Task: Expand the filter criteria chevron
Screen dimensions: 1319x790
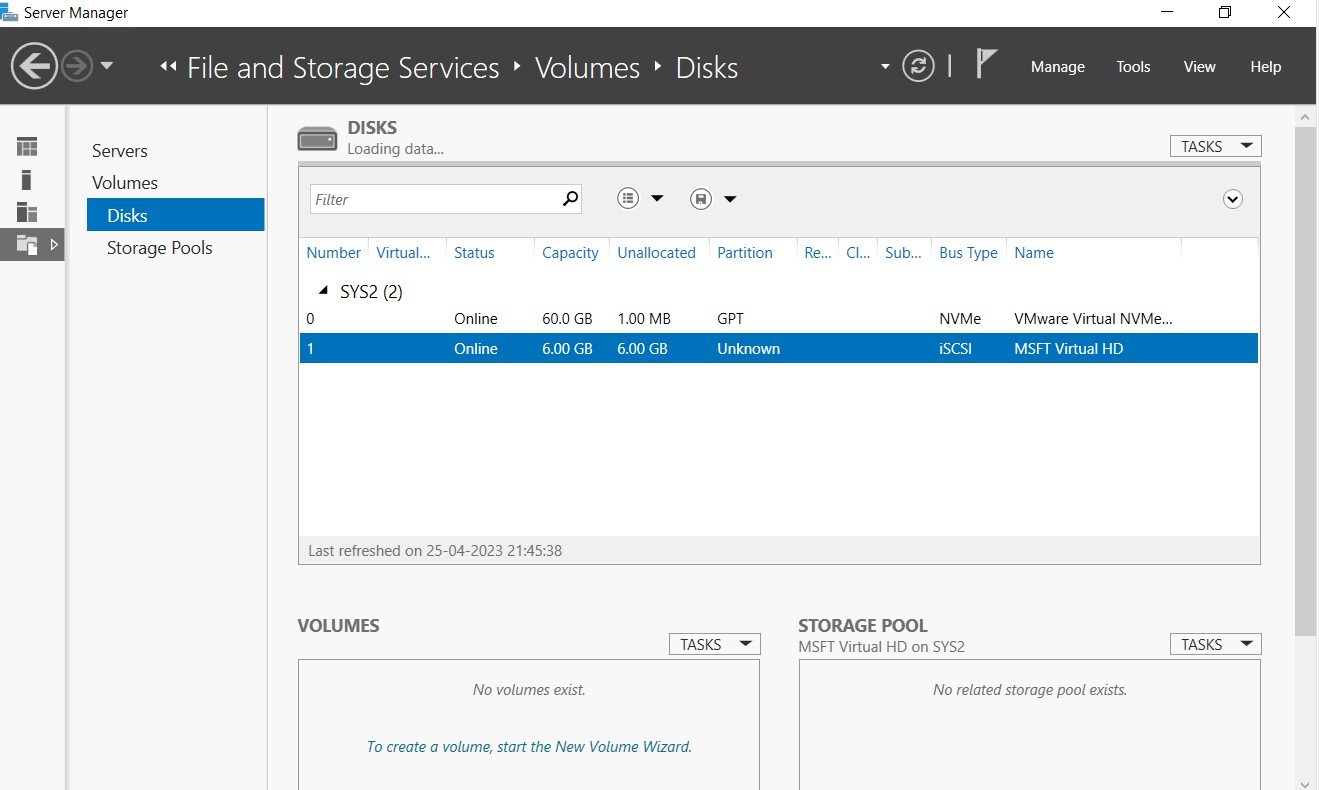Action: [x=1233, y=199]
